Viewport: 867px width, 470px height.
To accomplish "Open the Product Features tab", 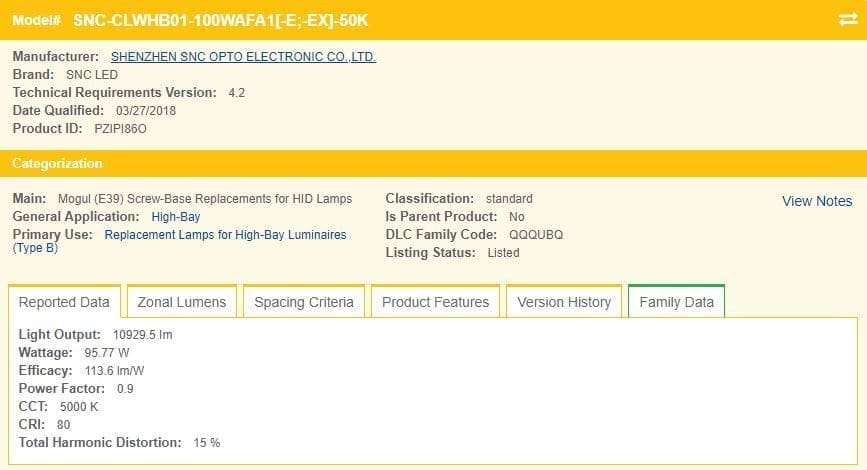I will [x=435, y=302].
